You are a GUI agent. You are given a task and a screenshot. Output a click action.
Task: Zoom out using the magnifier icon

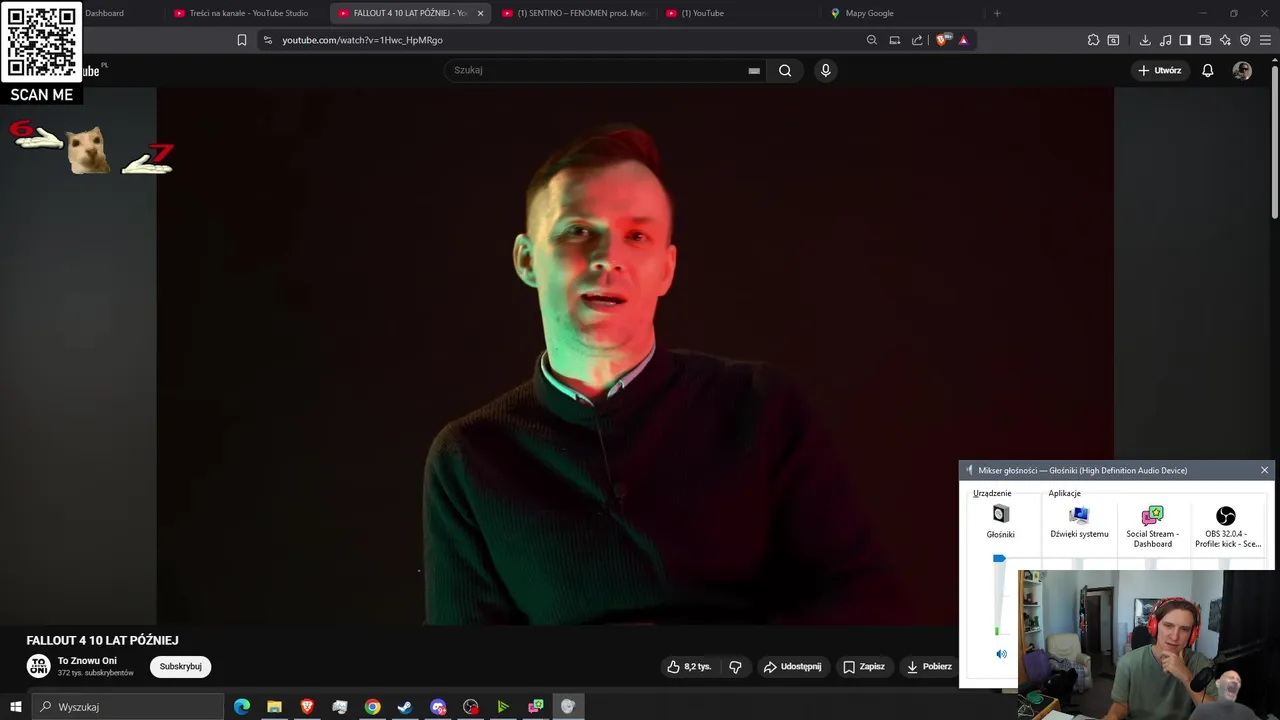coord(872,40)
